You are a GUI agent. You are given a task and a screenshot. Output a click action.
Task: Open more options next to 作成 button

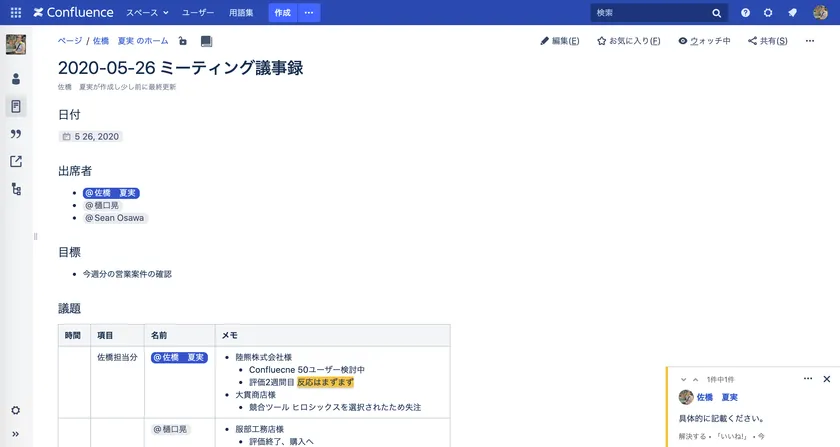(x=309, y=13)
